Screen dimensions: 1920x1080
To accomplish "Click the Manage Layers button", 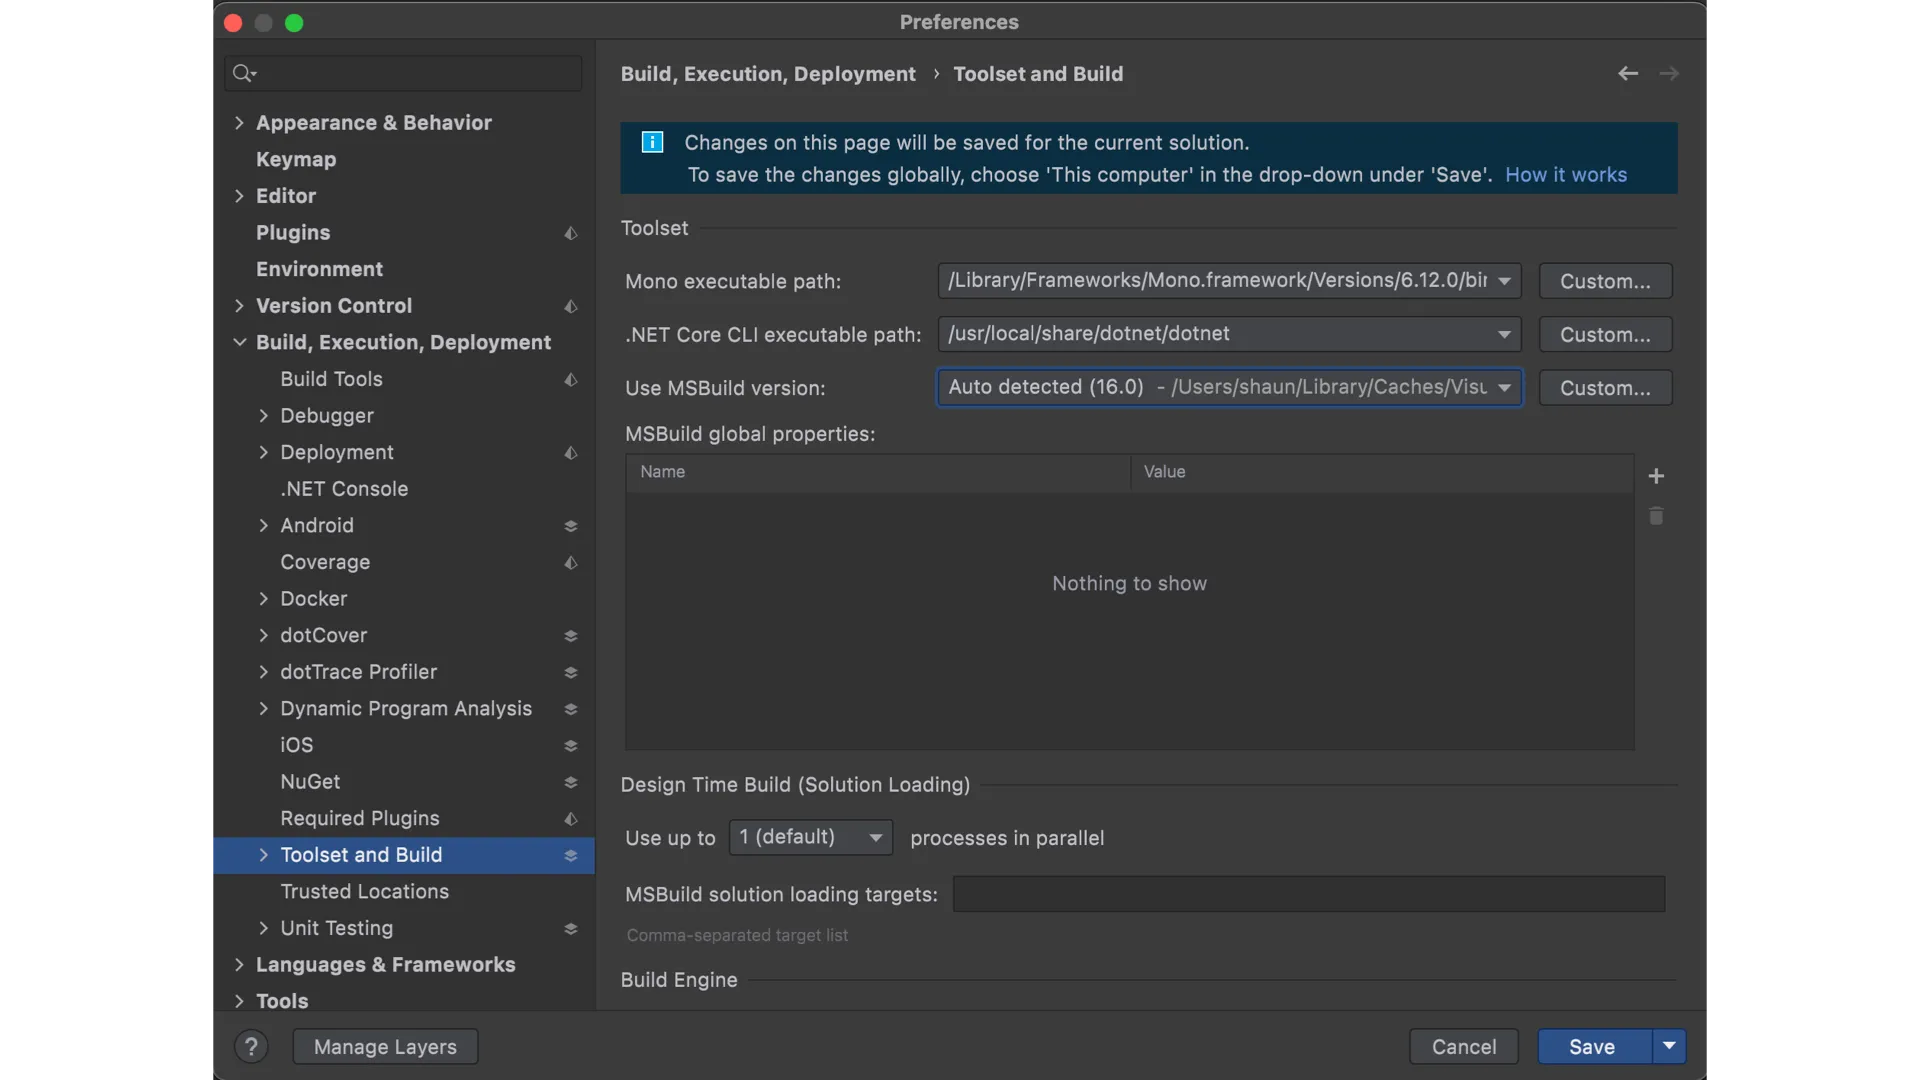I will click(x=385, y=1047).
